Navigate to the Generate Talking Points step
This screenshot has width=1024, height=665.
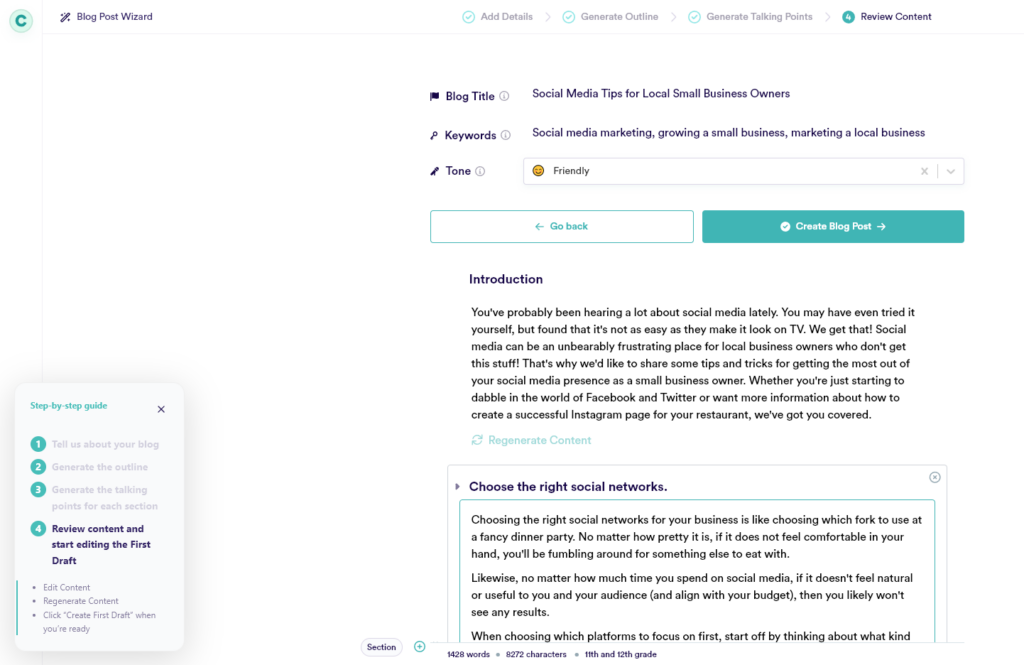coord(760,16)
